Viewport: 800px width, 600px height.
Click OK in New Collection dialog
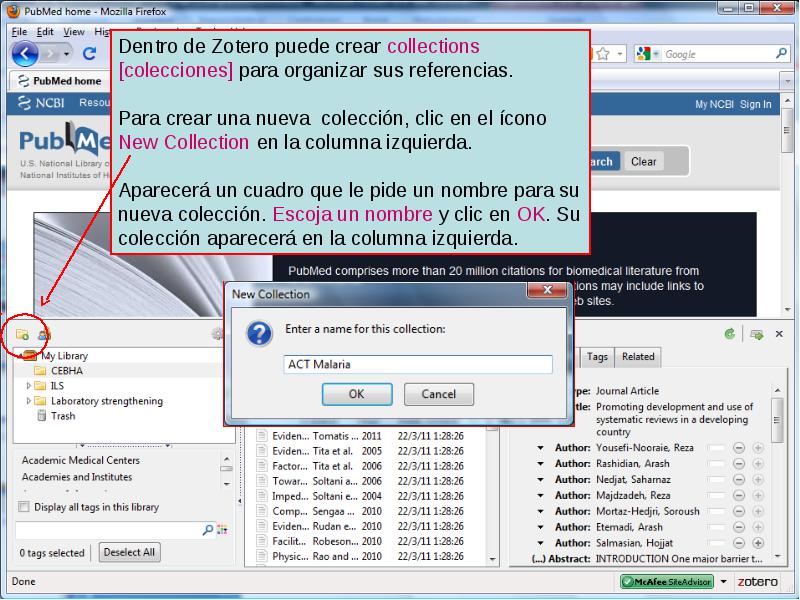pyautogui.click(x=357, y=394)
